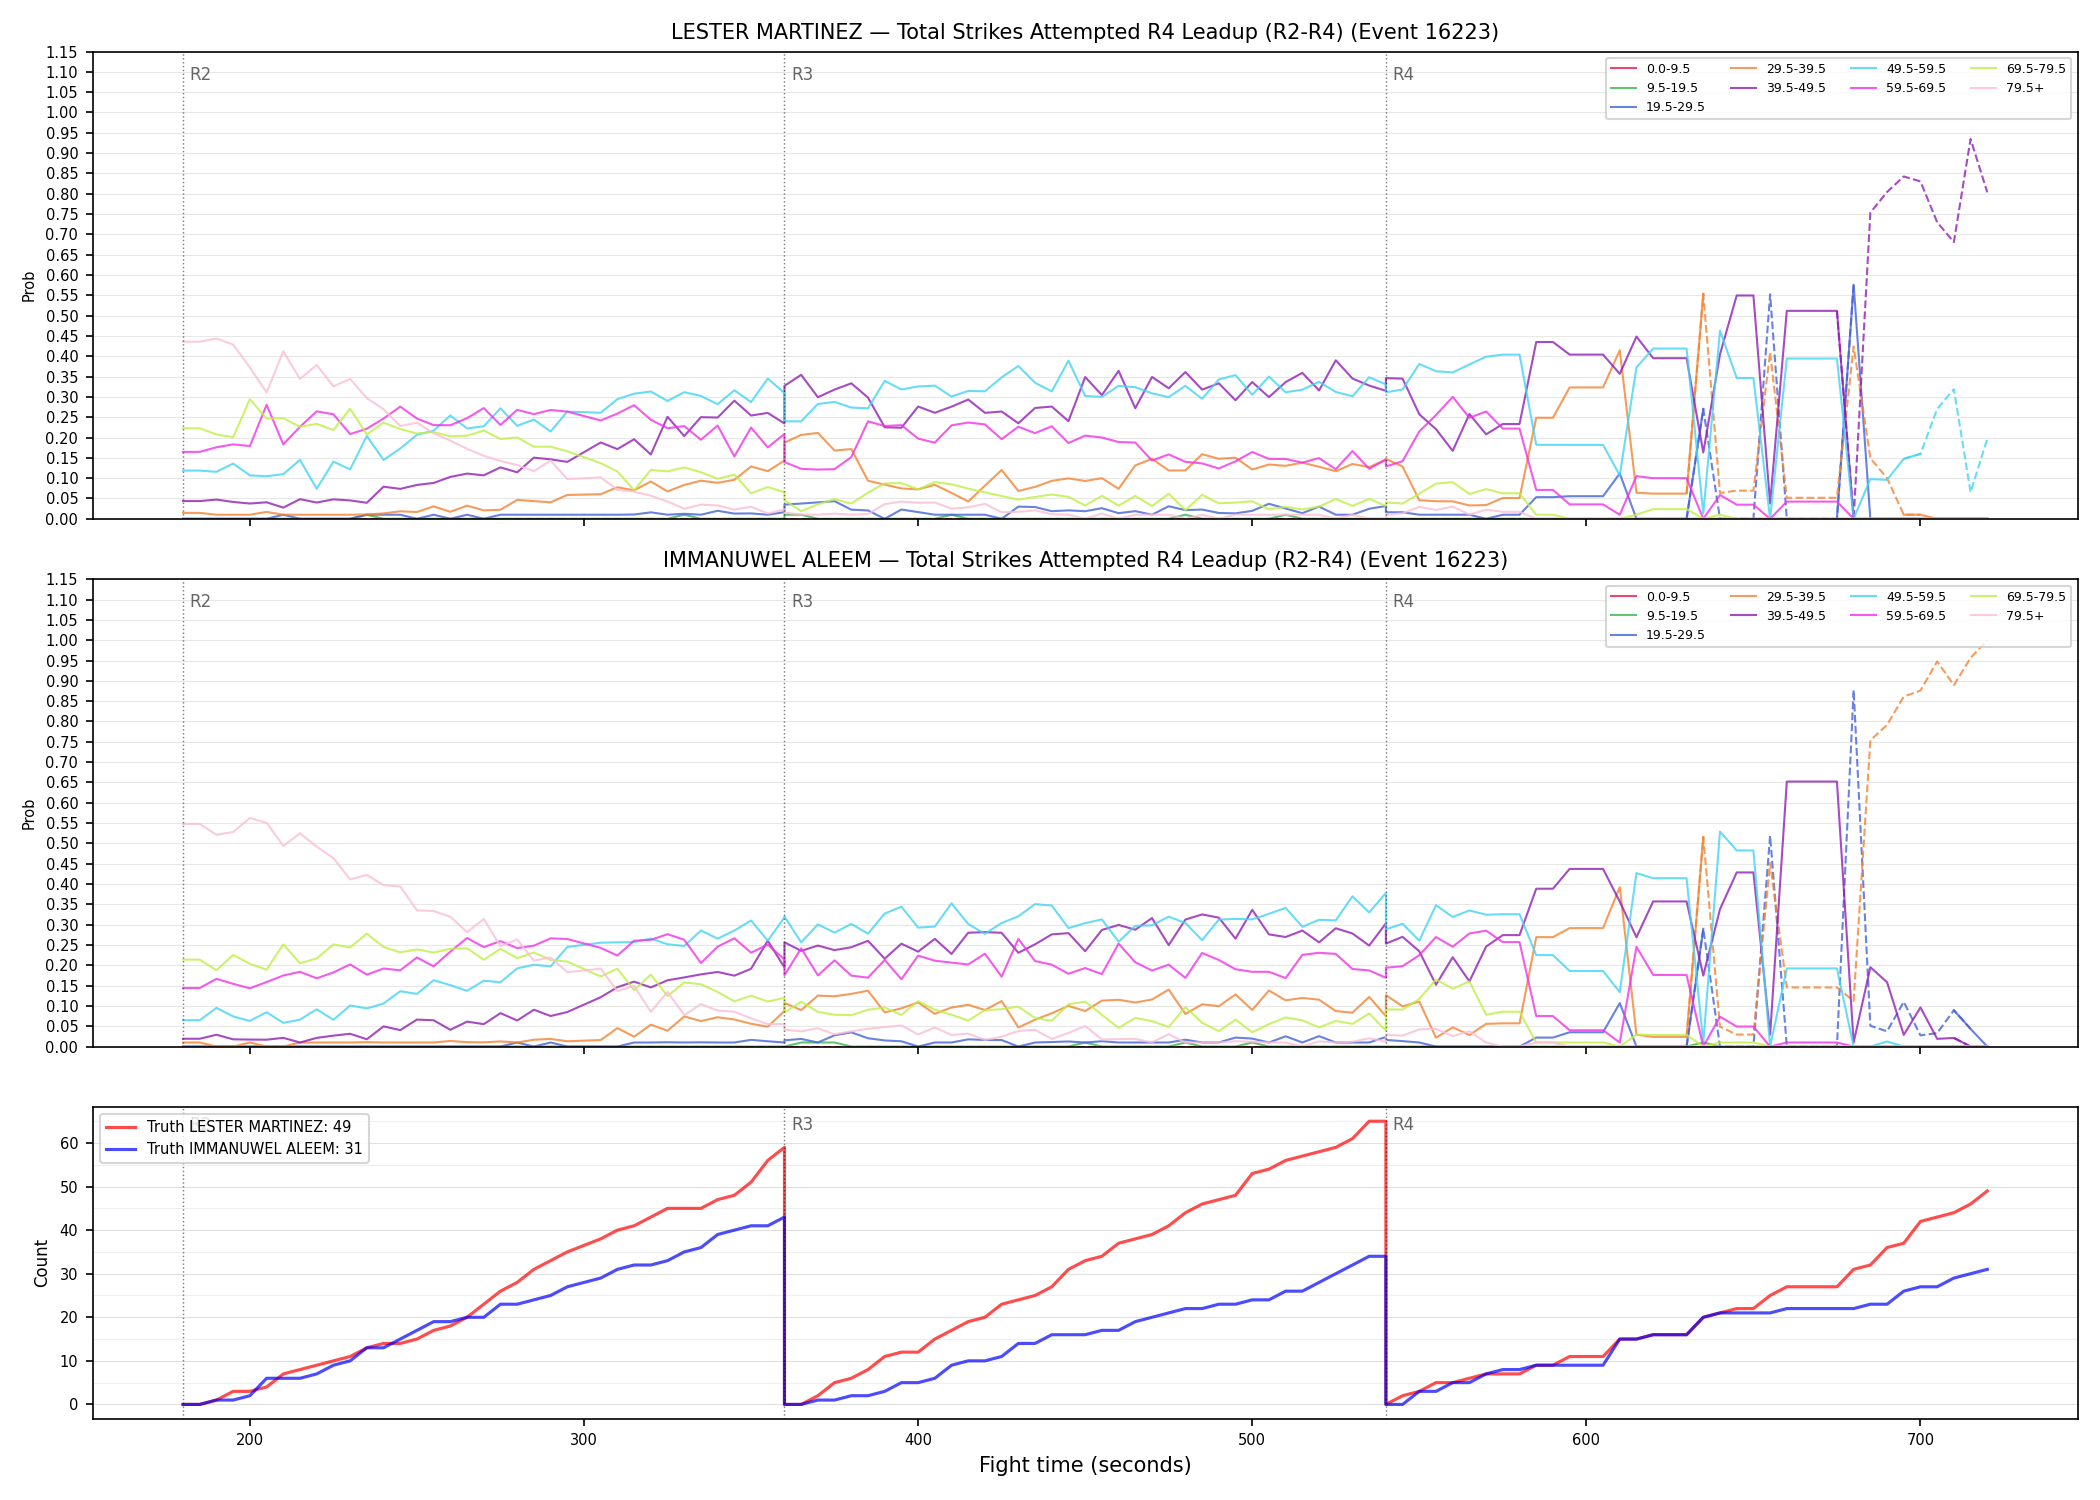The height and width of the screenshot is (1500, 2100).
Task: Click the 0.50 tick in Lester Martinez chart
Action: 63,316
